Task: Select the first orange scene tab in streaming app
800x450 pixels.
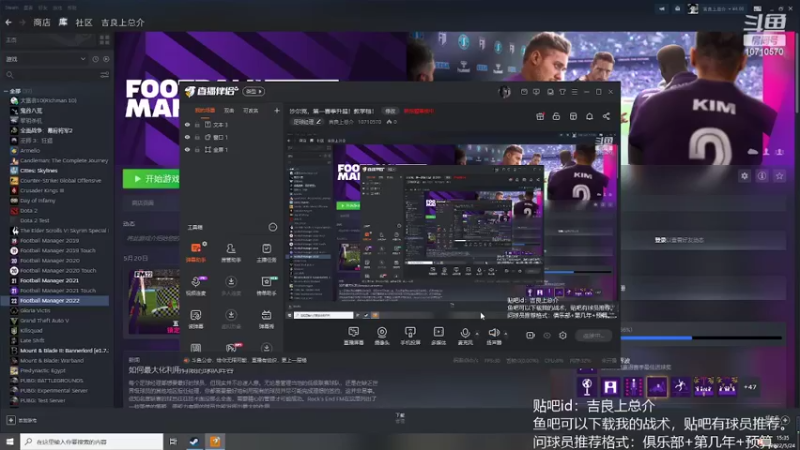Action: 205,110
